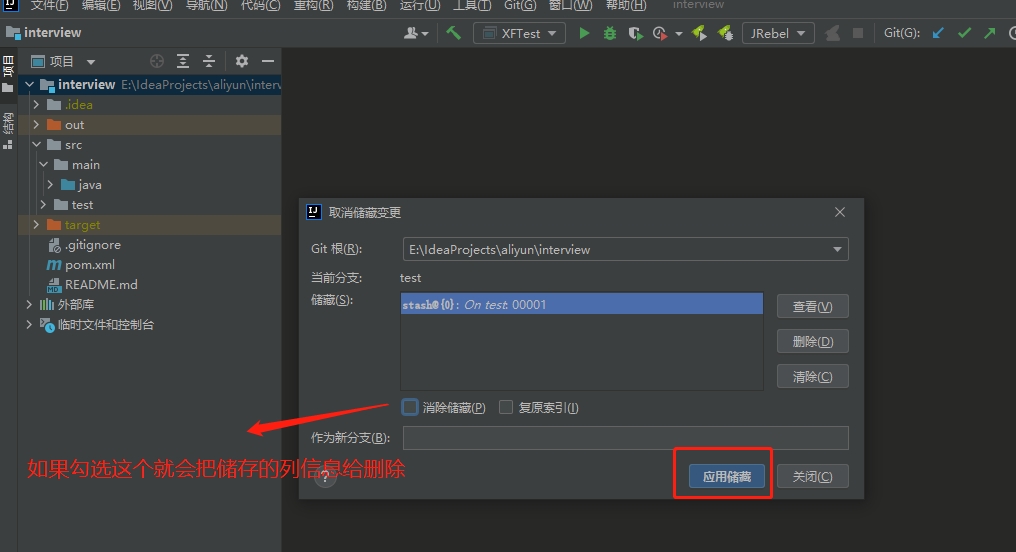Click the 作为新分支 input field
Screen dimensions: 1016x552
[625, 438]
